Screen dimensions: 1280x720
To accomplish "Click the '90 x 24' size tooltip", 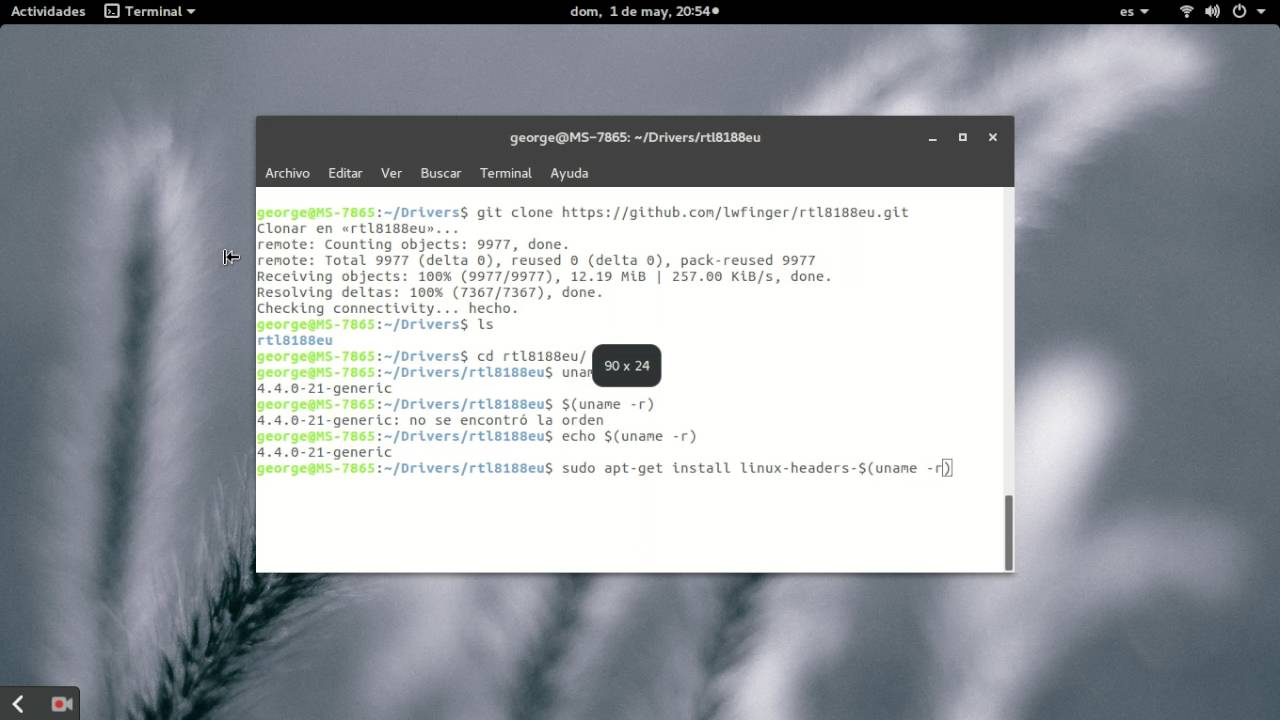I will click(627, 366).
